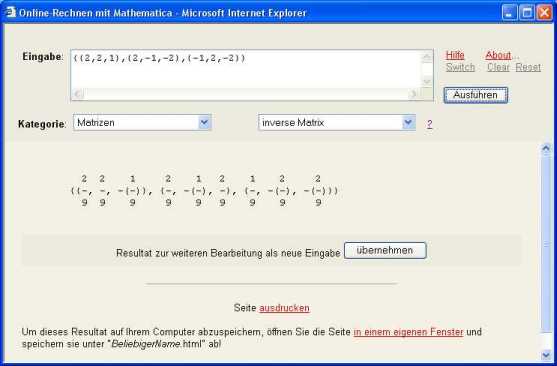557x366 pixels.
Task: Click the Internet Explorer page icon in title bar
Action: click(x=11, y=12)
